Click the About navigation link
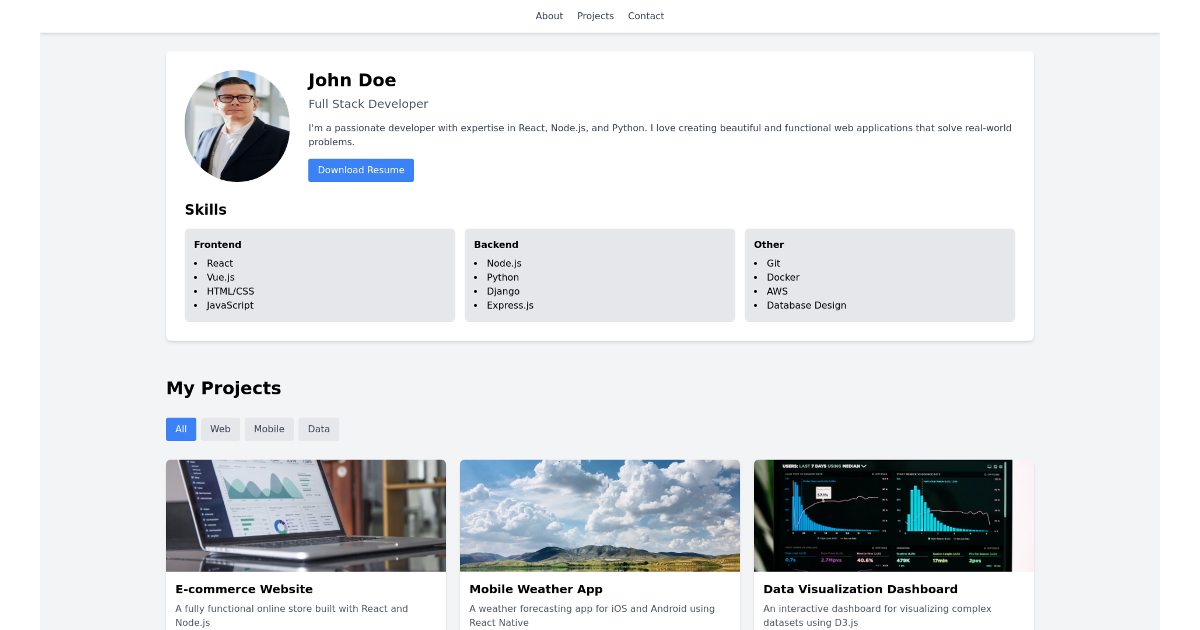This screenshot has width=1200, height=630. (x=549, y=15)
